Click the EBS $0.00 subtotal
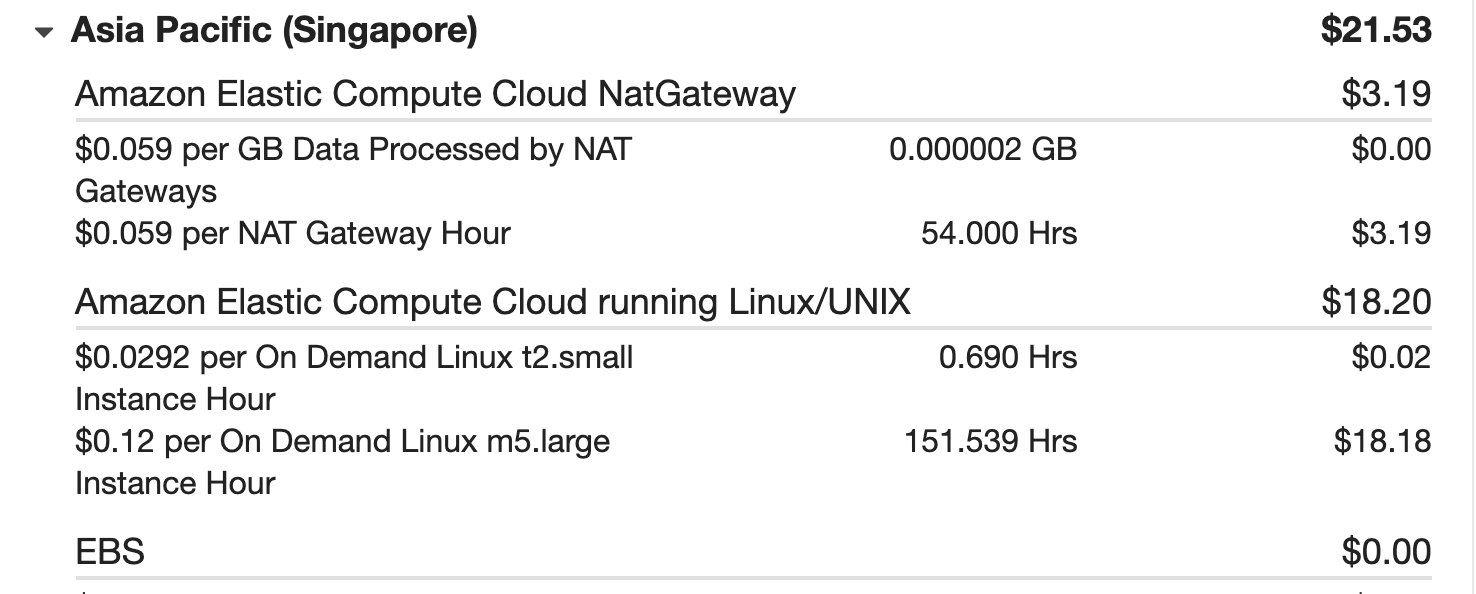The width and height of the screenshot is (1476, 594). 1386,551
